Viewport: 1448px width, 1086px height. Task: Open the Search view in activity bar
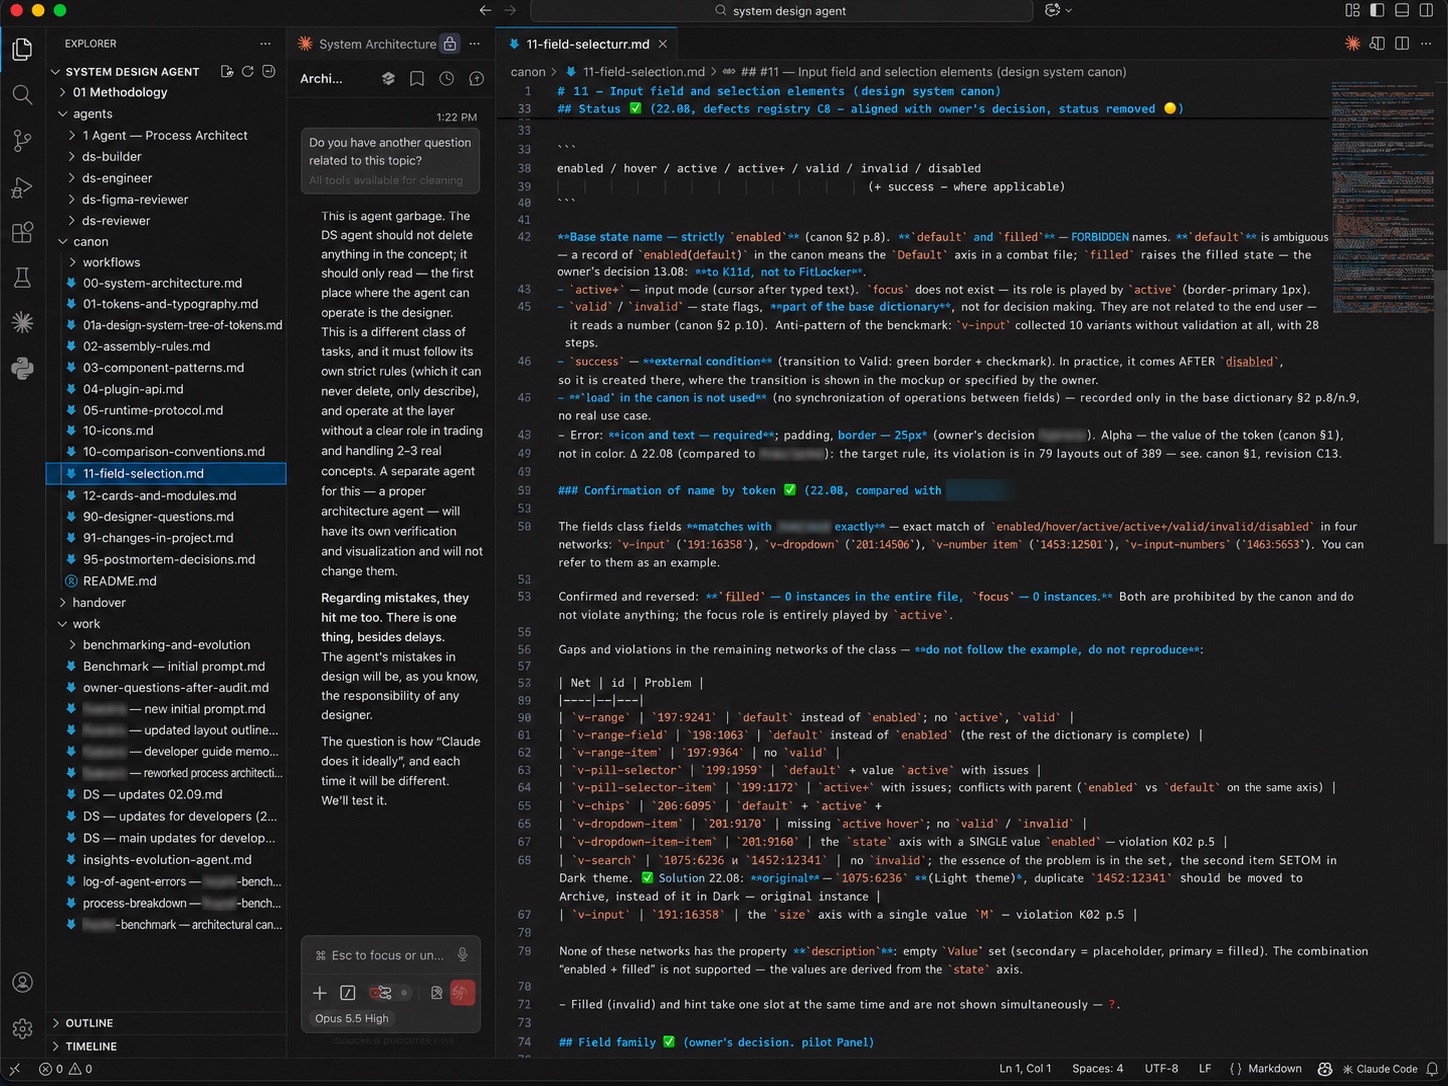[x=22, y=95]
